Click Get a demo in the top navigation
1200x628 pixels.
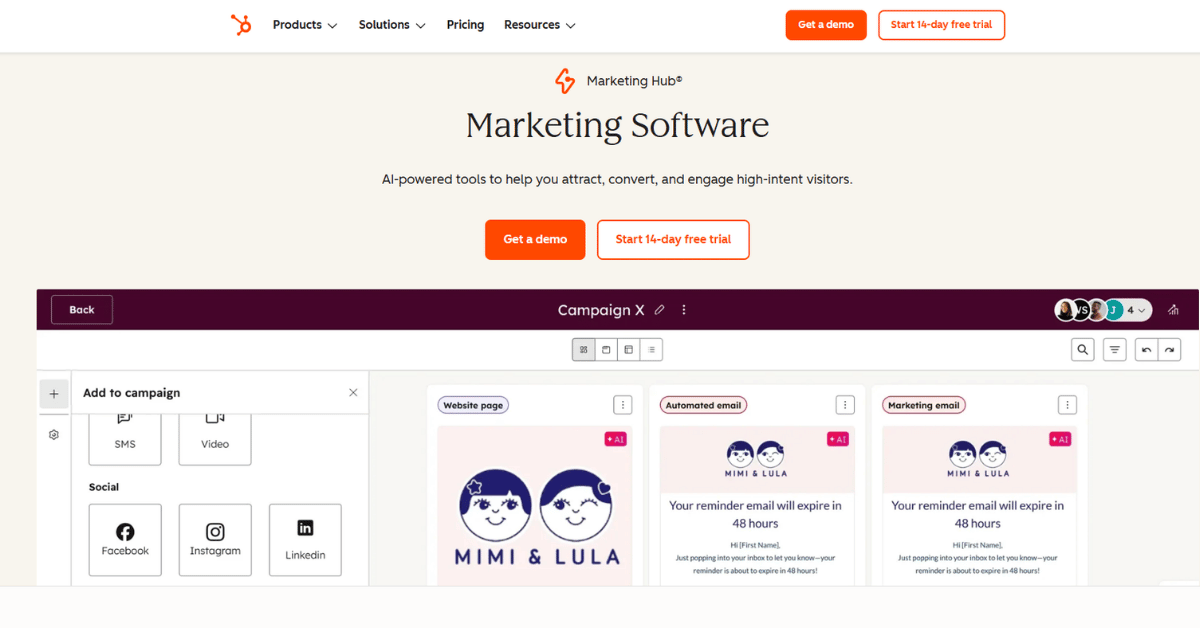tap(826, 25)
